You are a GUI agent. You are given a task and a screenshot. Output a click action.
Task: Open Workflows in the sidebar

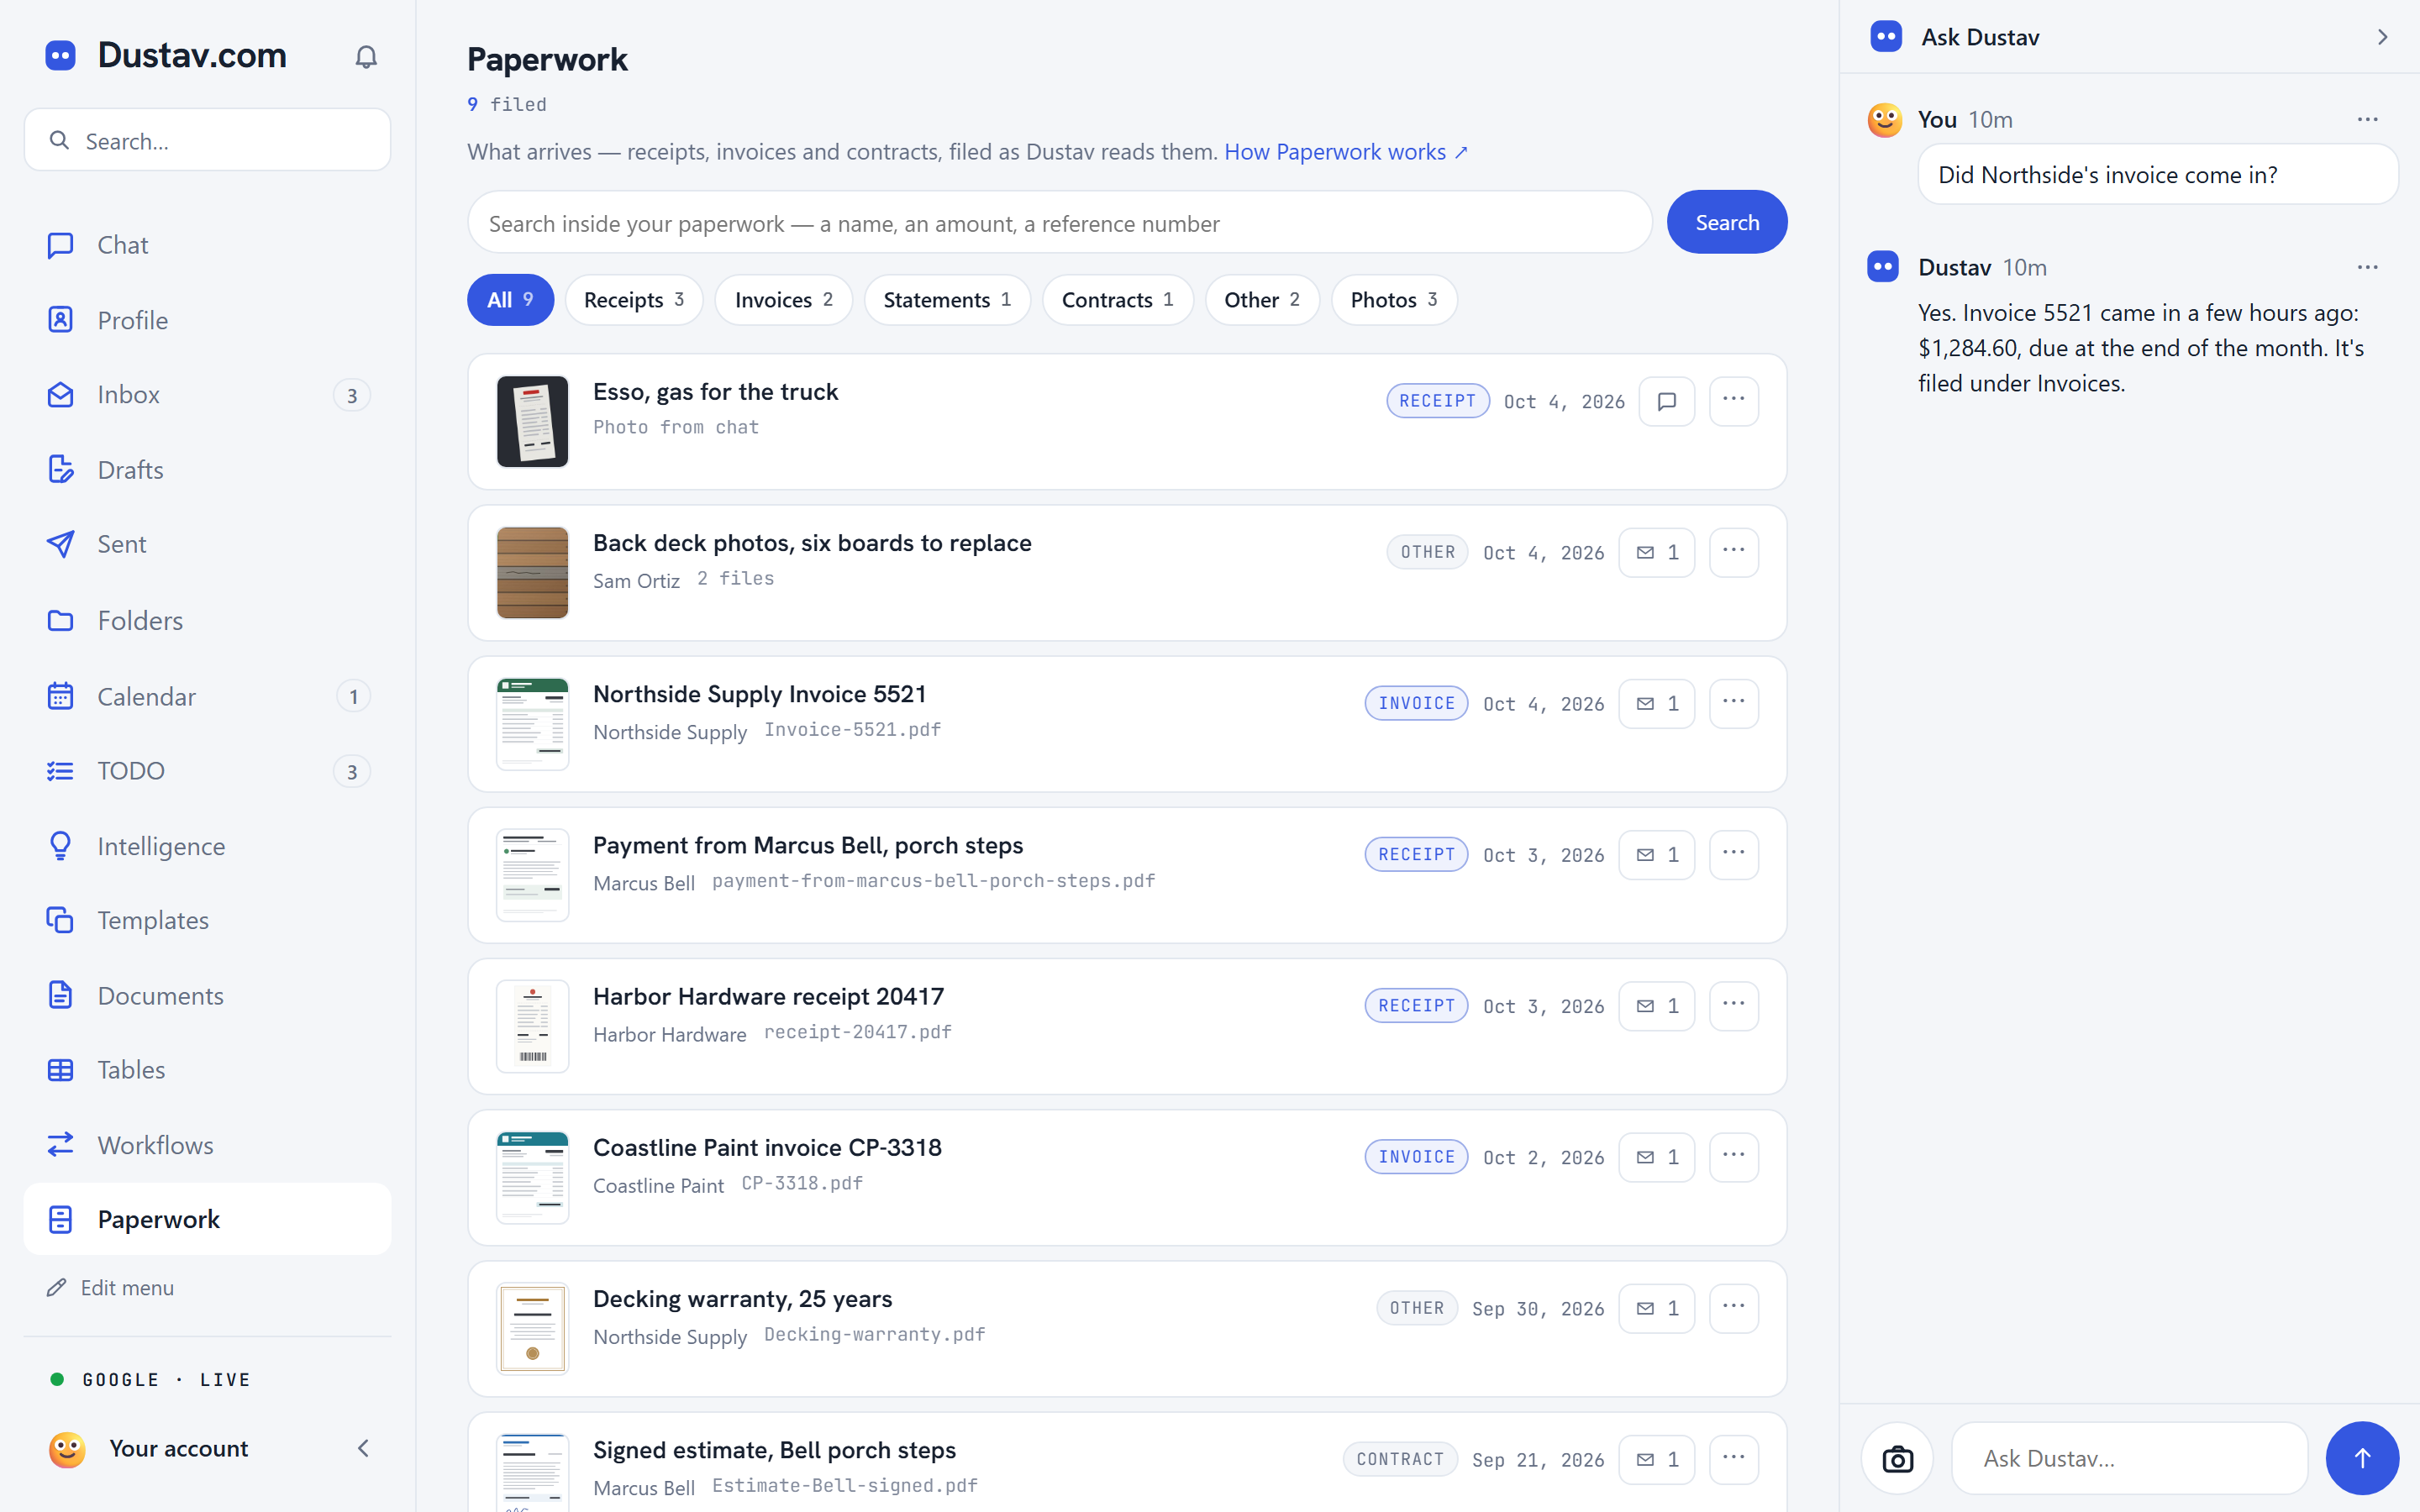pos(207,1144)
